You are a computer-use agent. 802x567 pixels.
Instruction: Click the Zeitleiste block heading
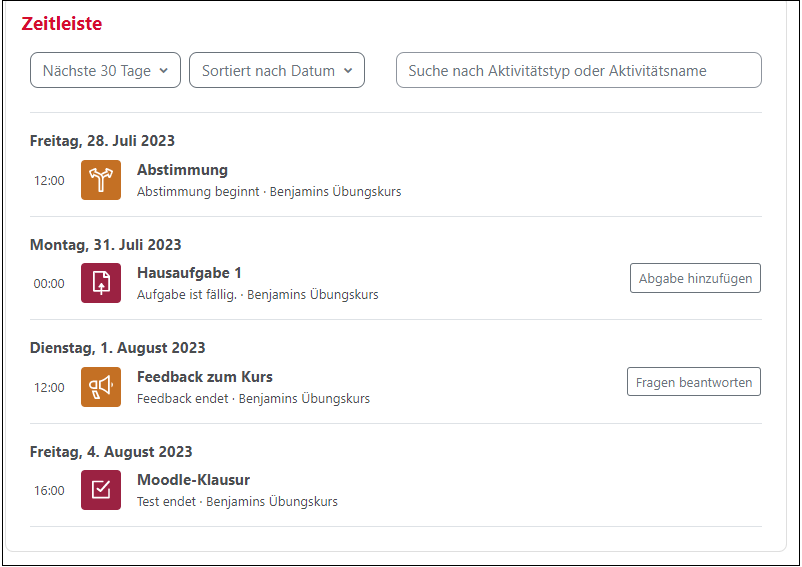tap(62, 24)
